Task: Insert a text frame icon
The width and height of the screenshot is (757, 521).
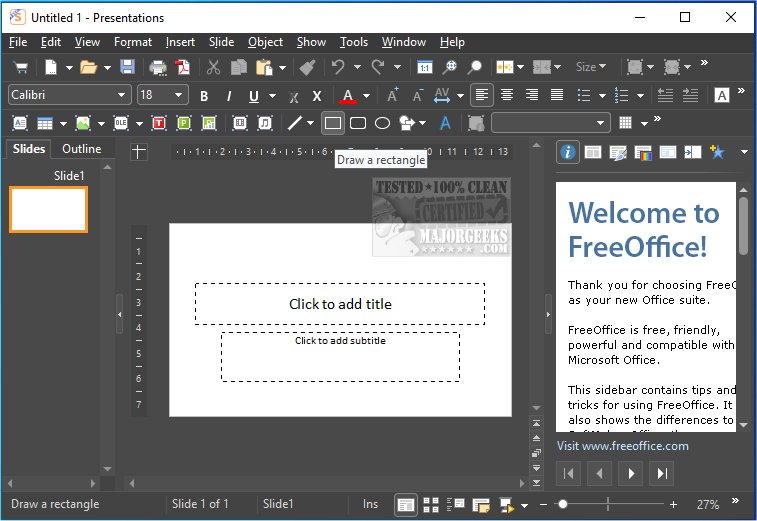Action: click(20, 123)
